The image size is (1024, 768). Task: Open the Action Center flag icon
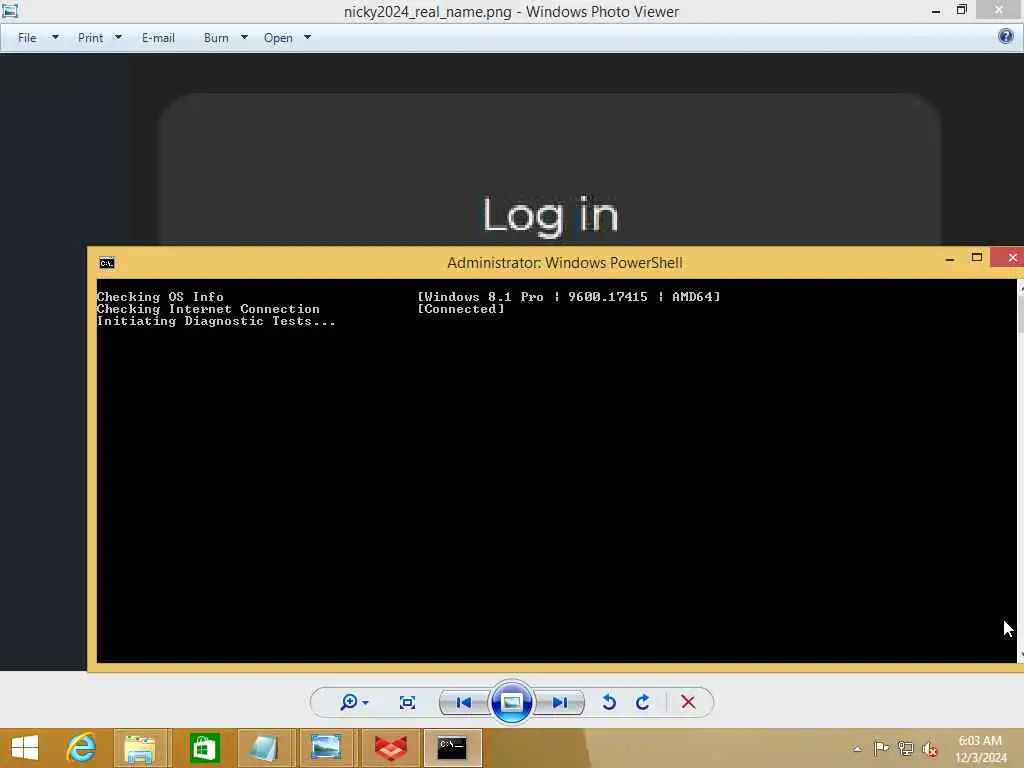coord(881,748)
